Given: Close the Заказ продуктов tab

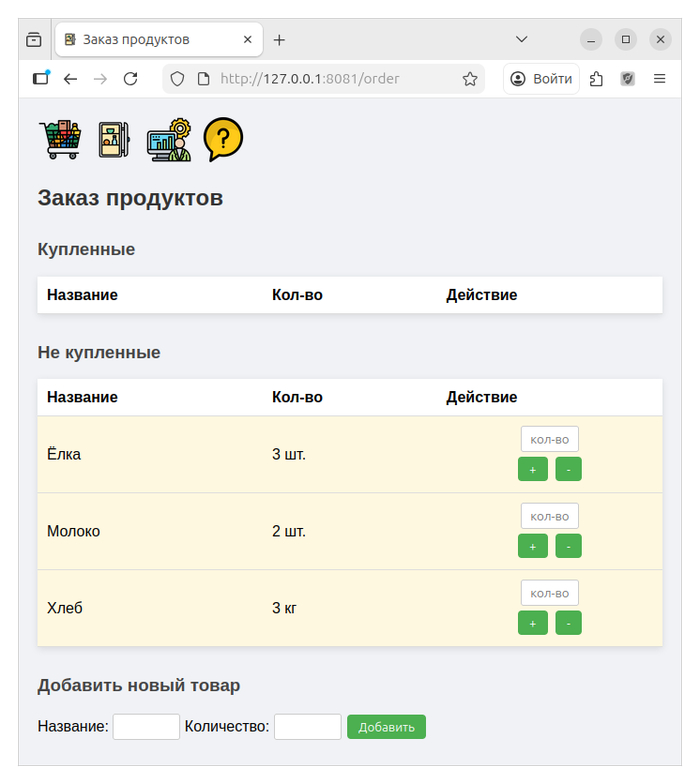Looking at the screenshot, I should click(x=248, y=40).
